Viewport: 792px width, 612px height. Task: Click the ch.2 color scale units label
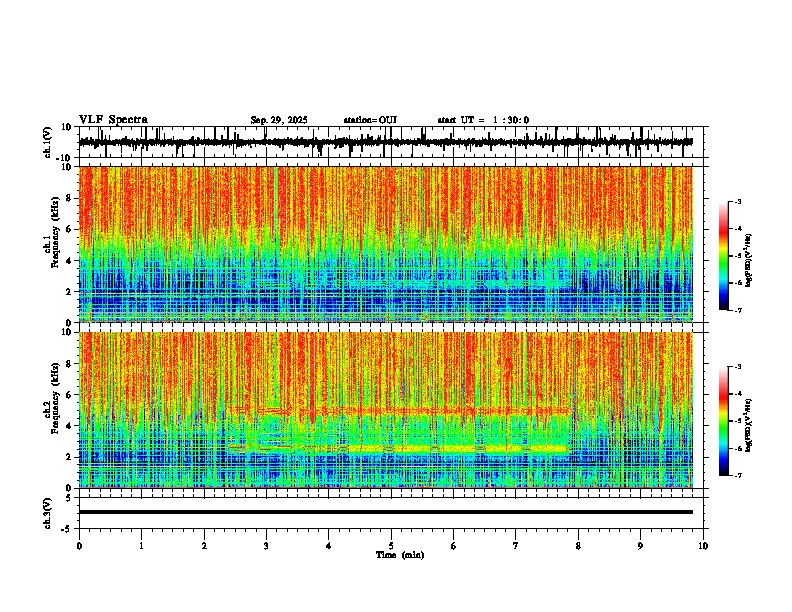point(748,425)
